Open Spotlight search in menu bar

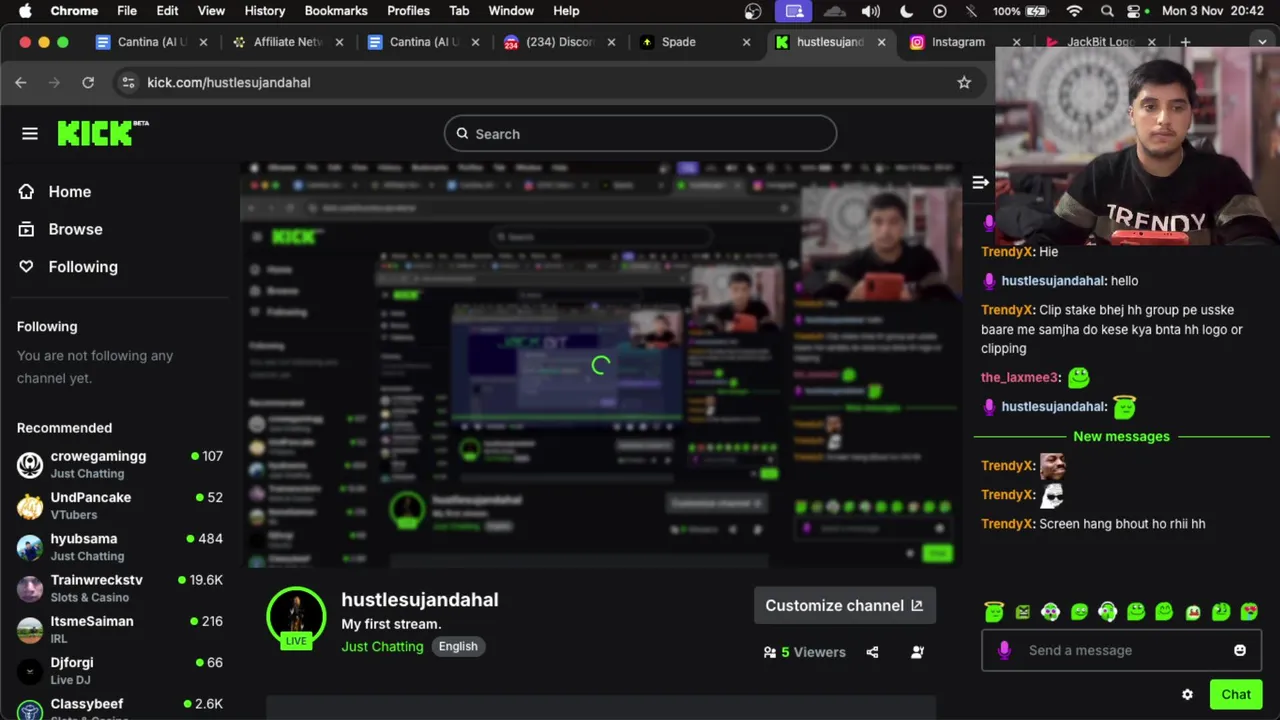1107,11
